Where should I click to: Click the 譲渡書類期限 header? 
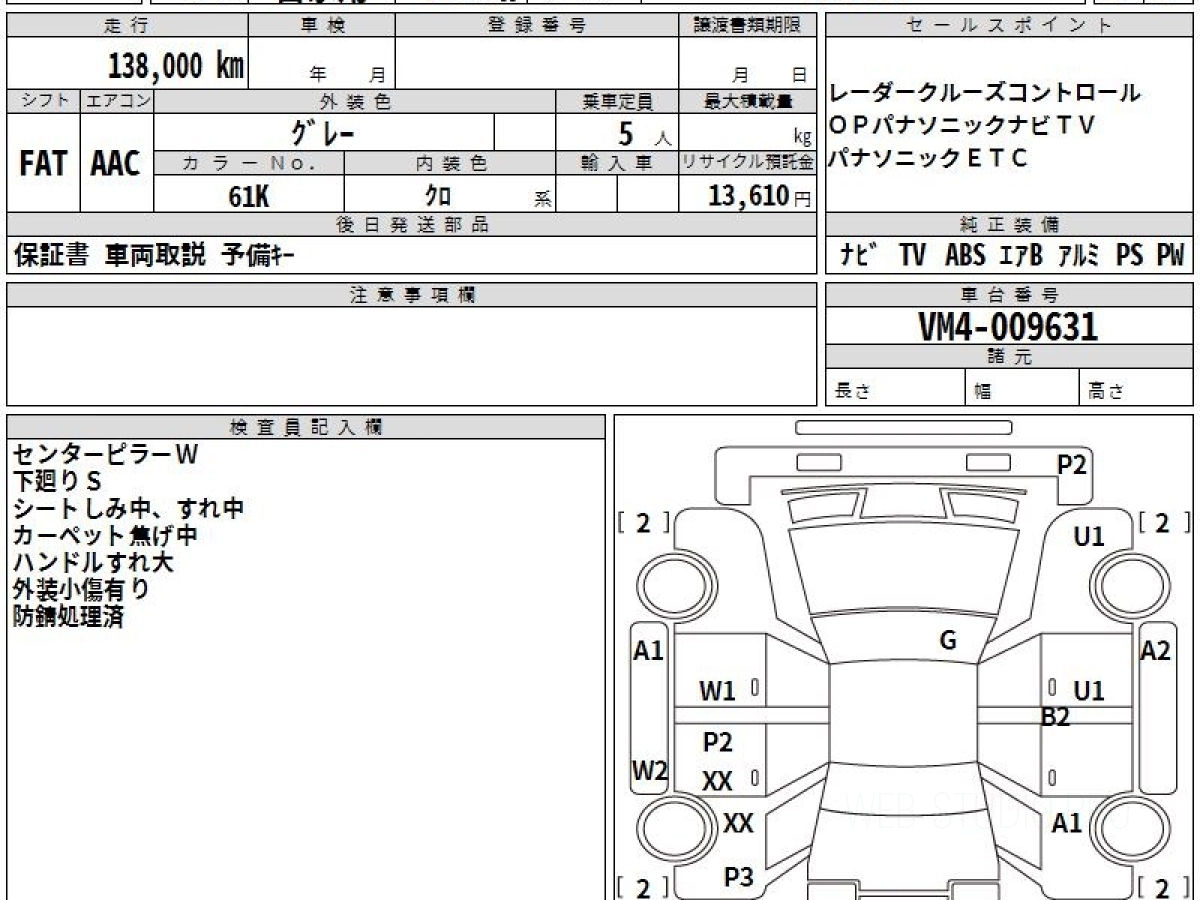click(747, 26)
